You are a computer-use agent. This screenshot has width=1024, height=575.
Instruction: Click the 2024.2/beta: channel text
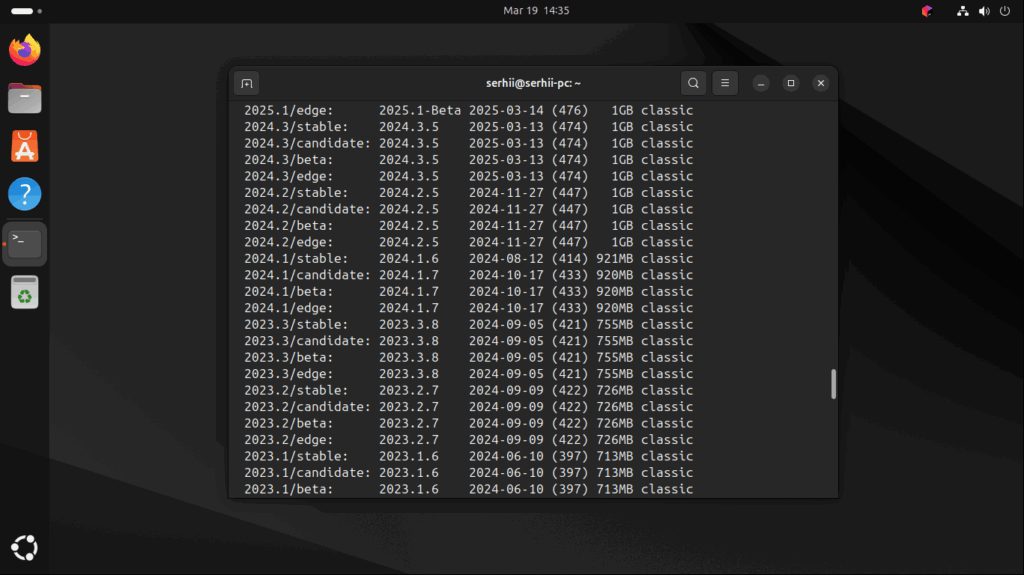[x=289, y=225]
